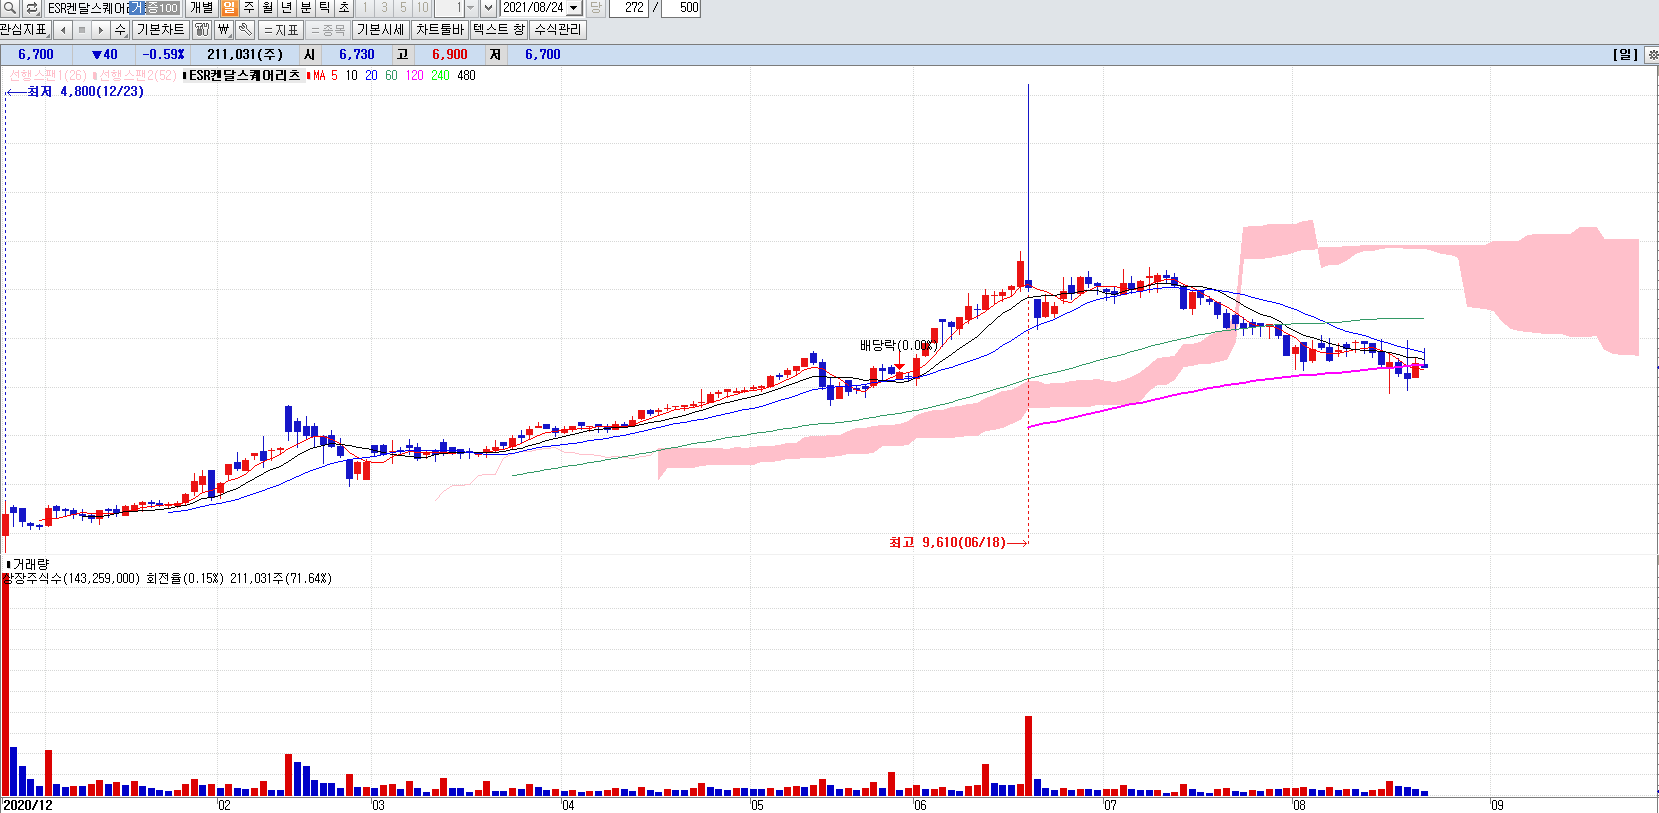
Task: Select the 5 interval preset button
Action: [x=403, y=8]
